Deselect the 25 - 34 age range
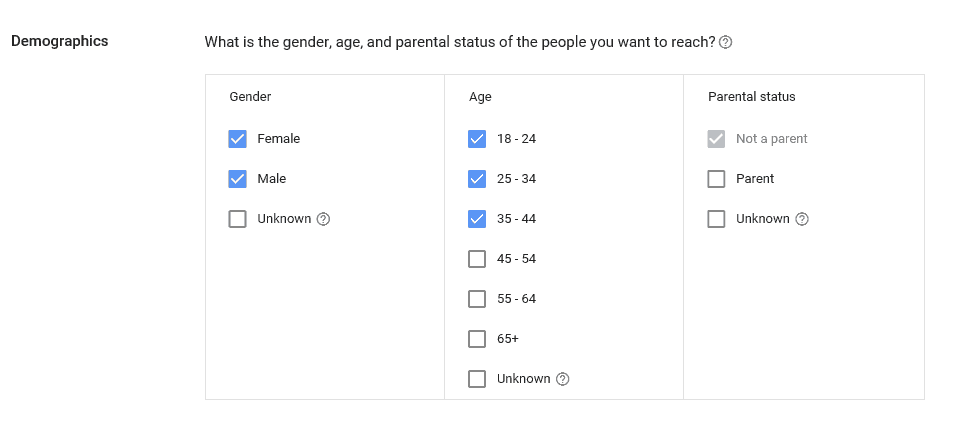Screen dimensions: 963x427 tap(477, 179)
